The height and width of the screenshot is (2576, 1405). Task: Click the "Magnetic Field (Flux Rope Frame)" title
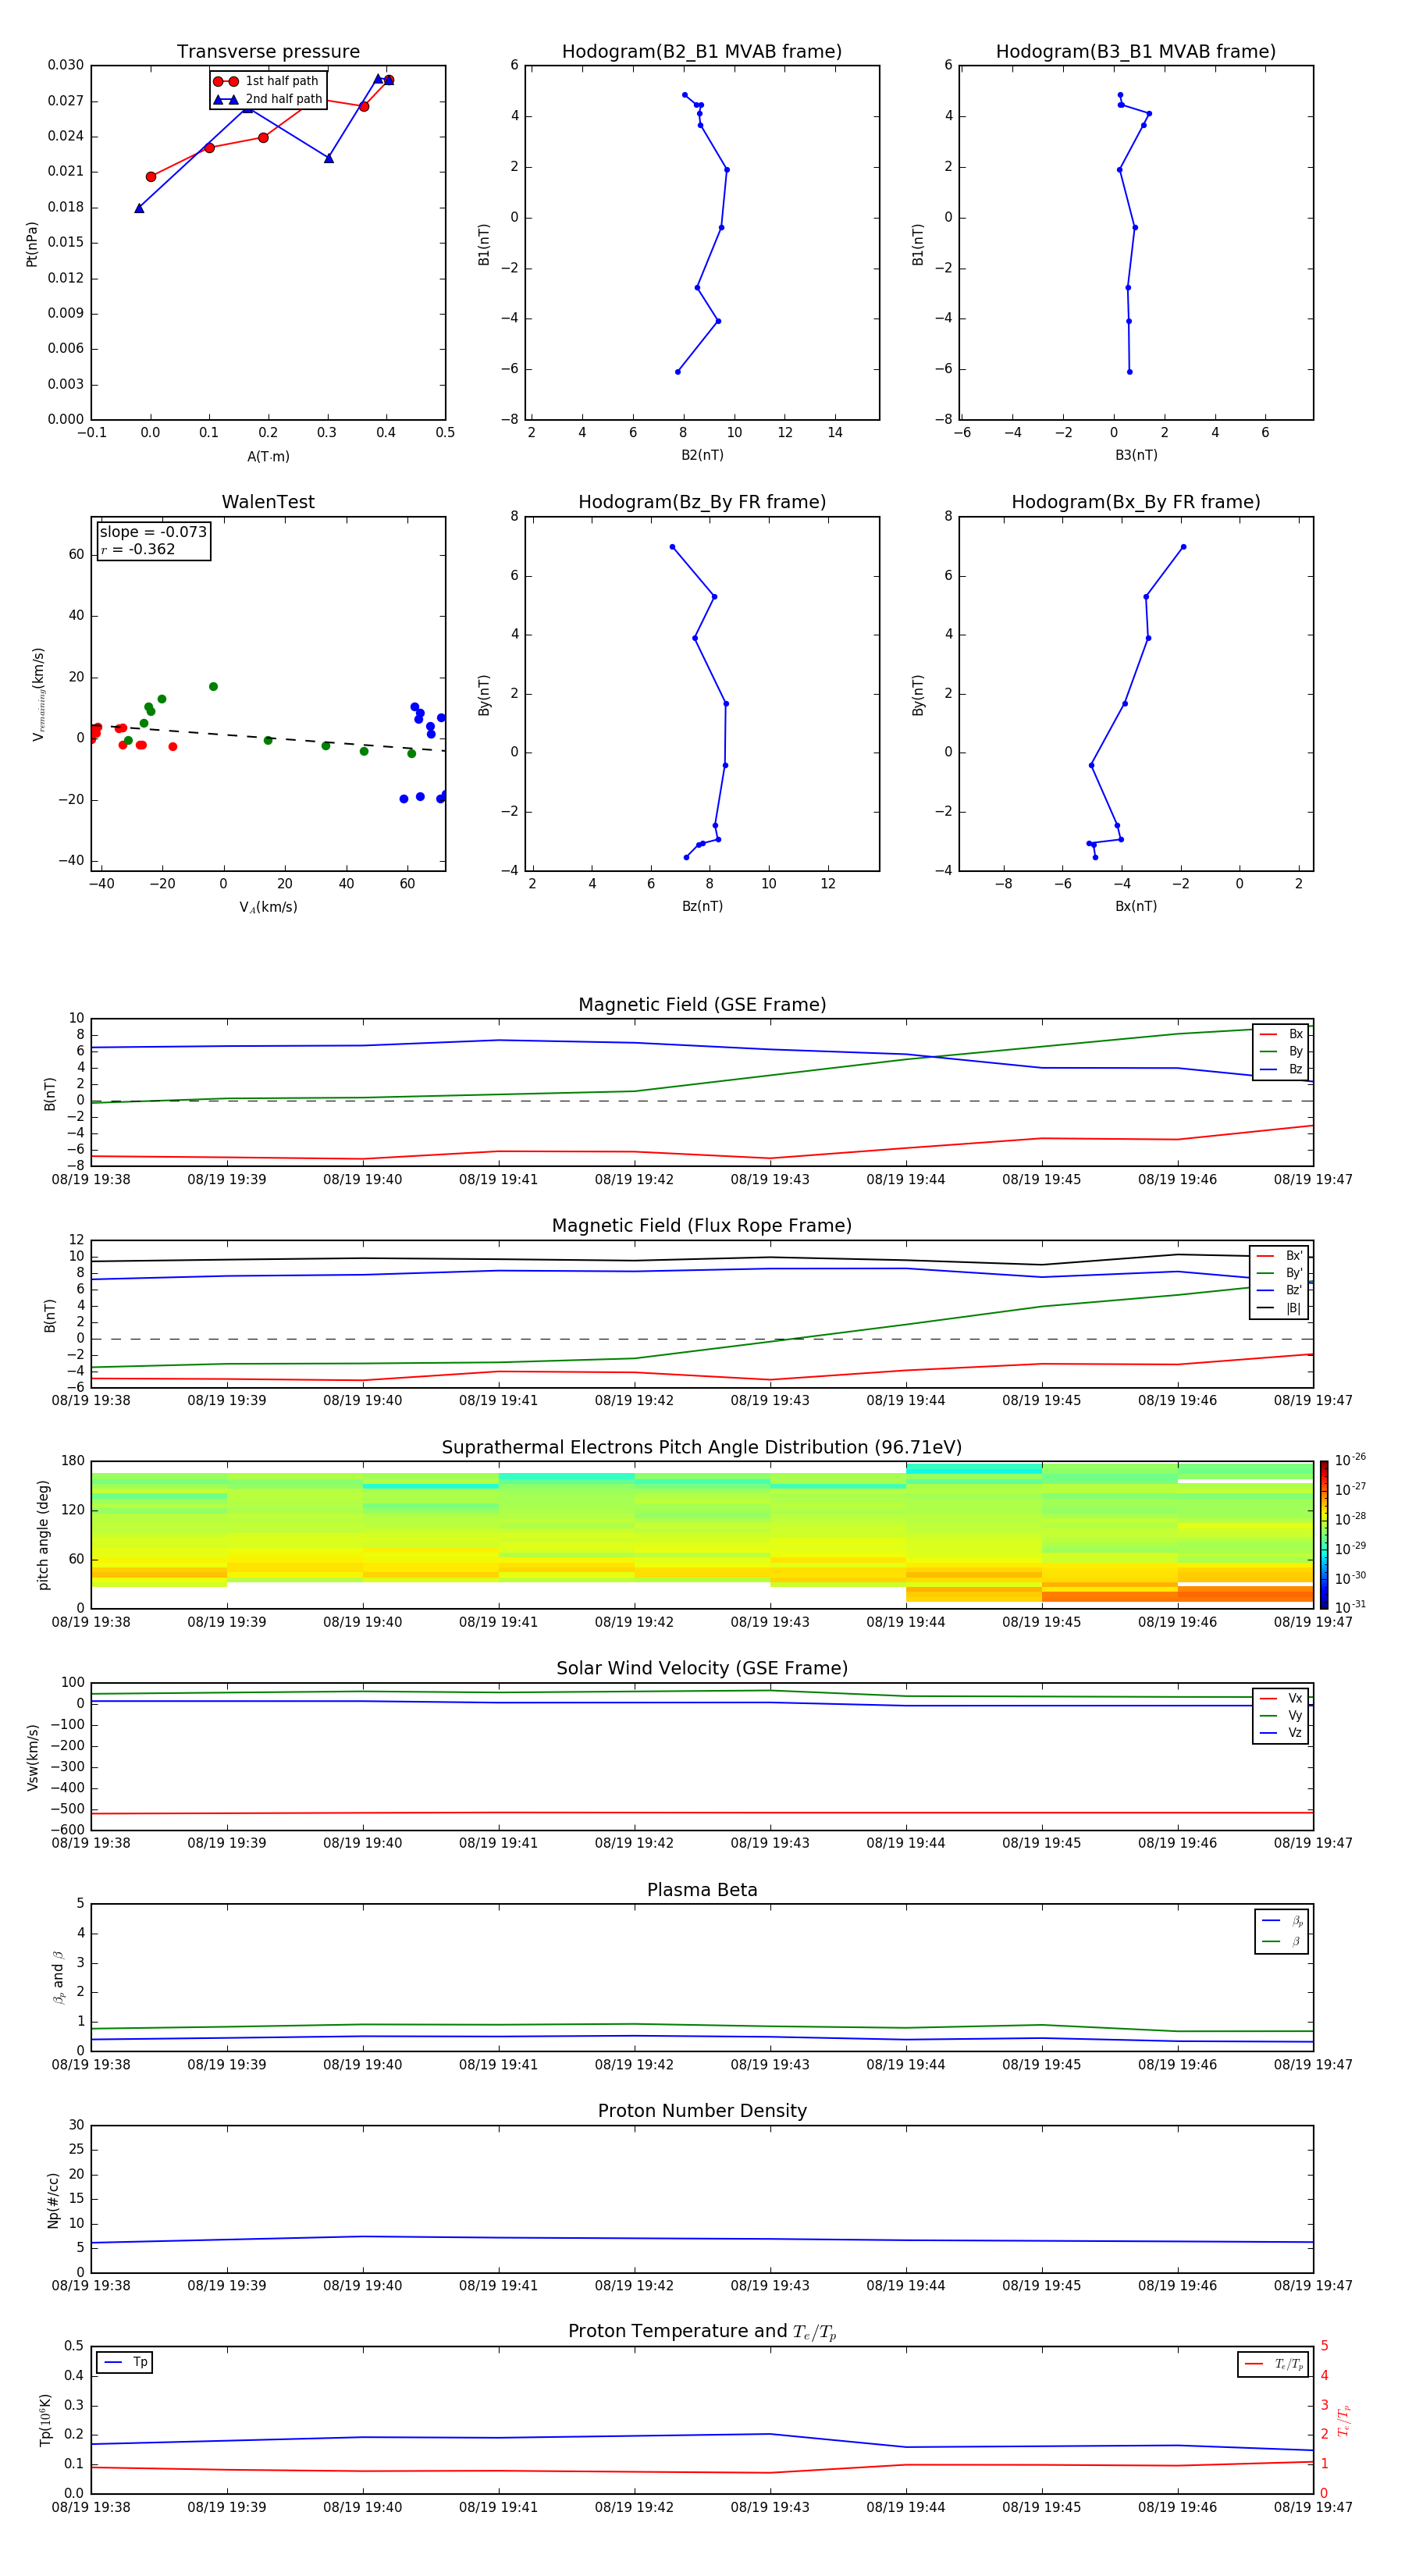pos(702,1226)
